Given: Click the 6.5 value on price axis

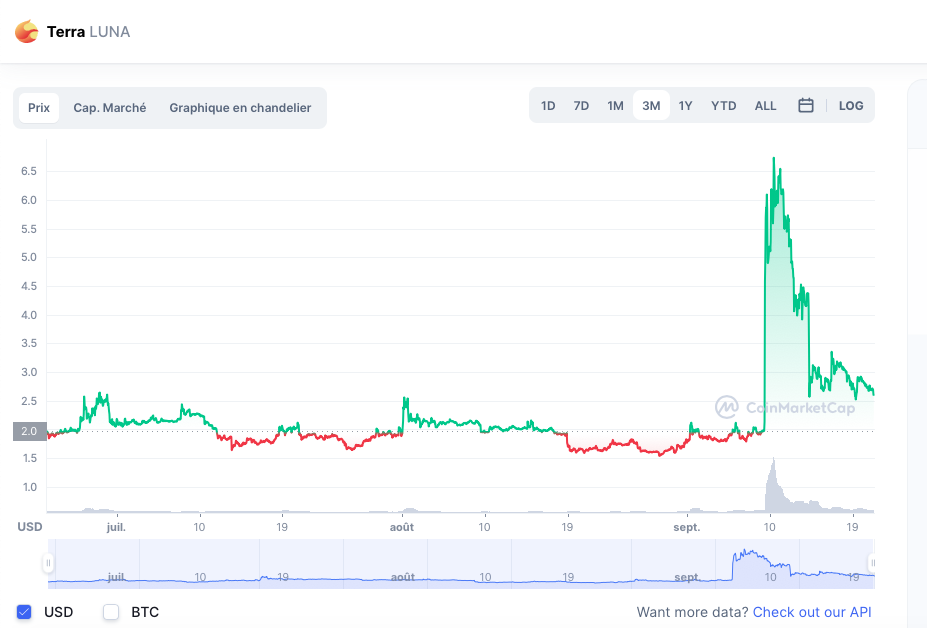Looking at the screenshot, I should (x=29, y=171).
